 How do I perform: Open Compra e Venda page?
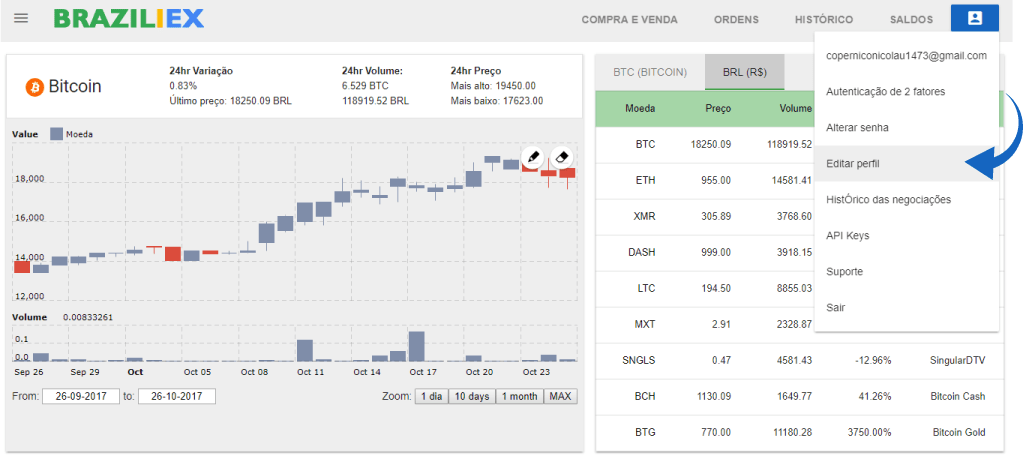(629, 20)
